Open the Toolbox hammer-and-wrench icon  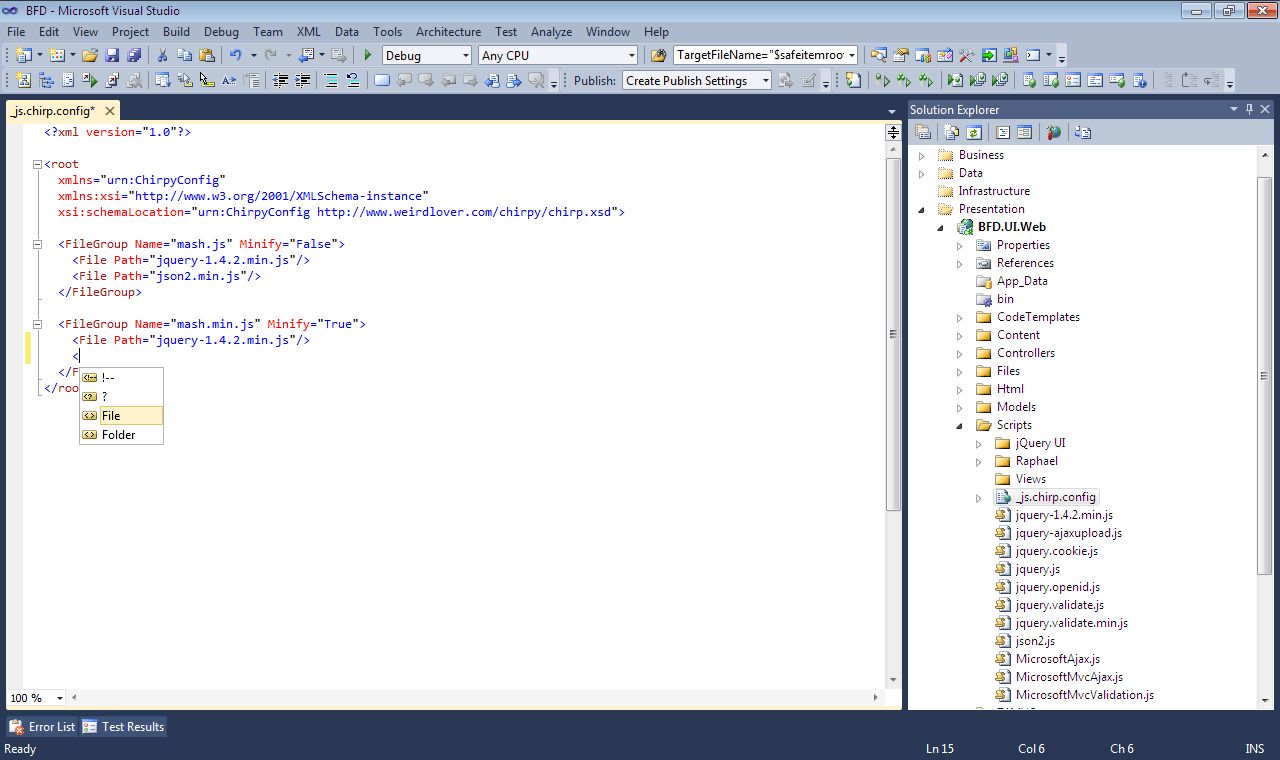coord(966,55)
